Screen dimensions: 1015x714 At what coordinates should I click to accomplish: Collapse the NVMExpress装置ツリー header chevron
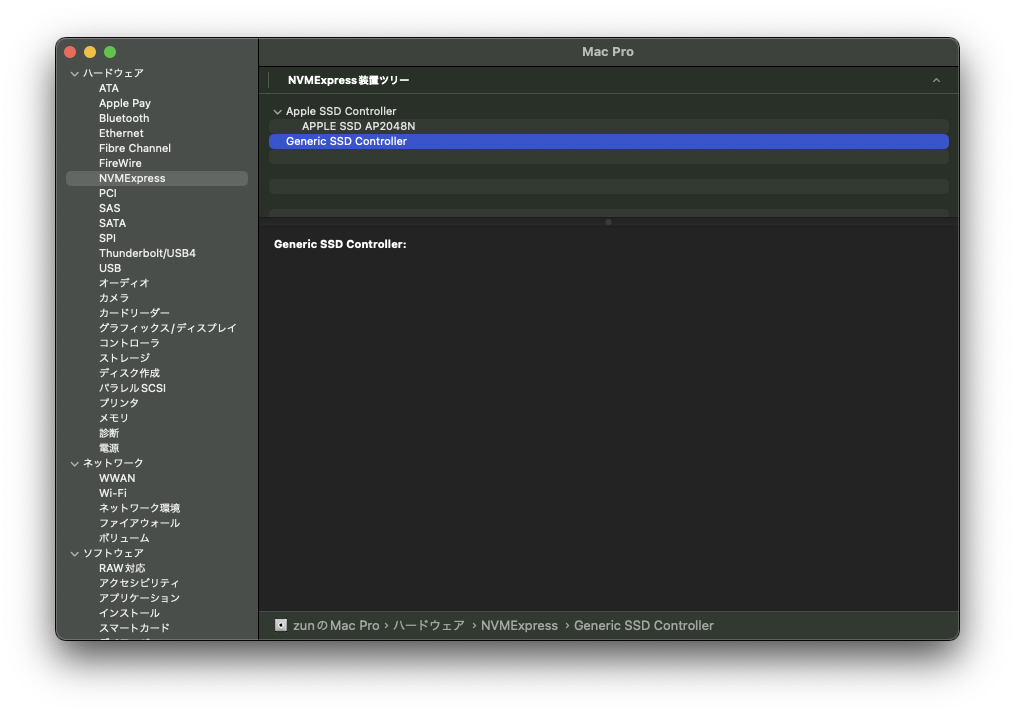coord(936,80)
